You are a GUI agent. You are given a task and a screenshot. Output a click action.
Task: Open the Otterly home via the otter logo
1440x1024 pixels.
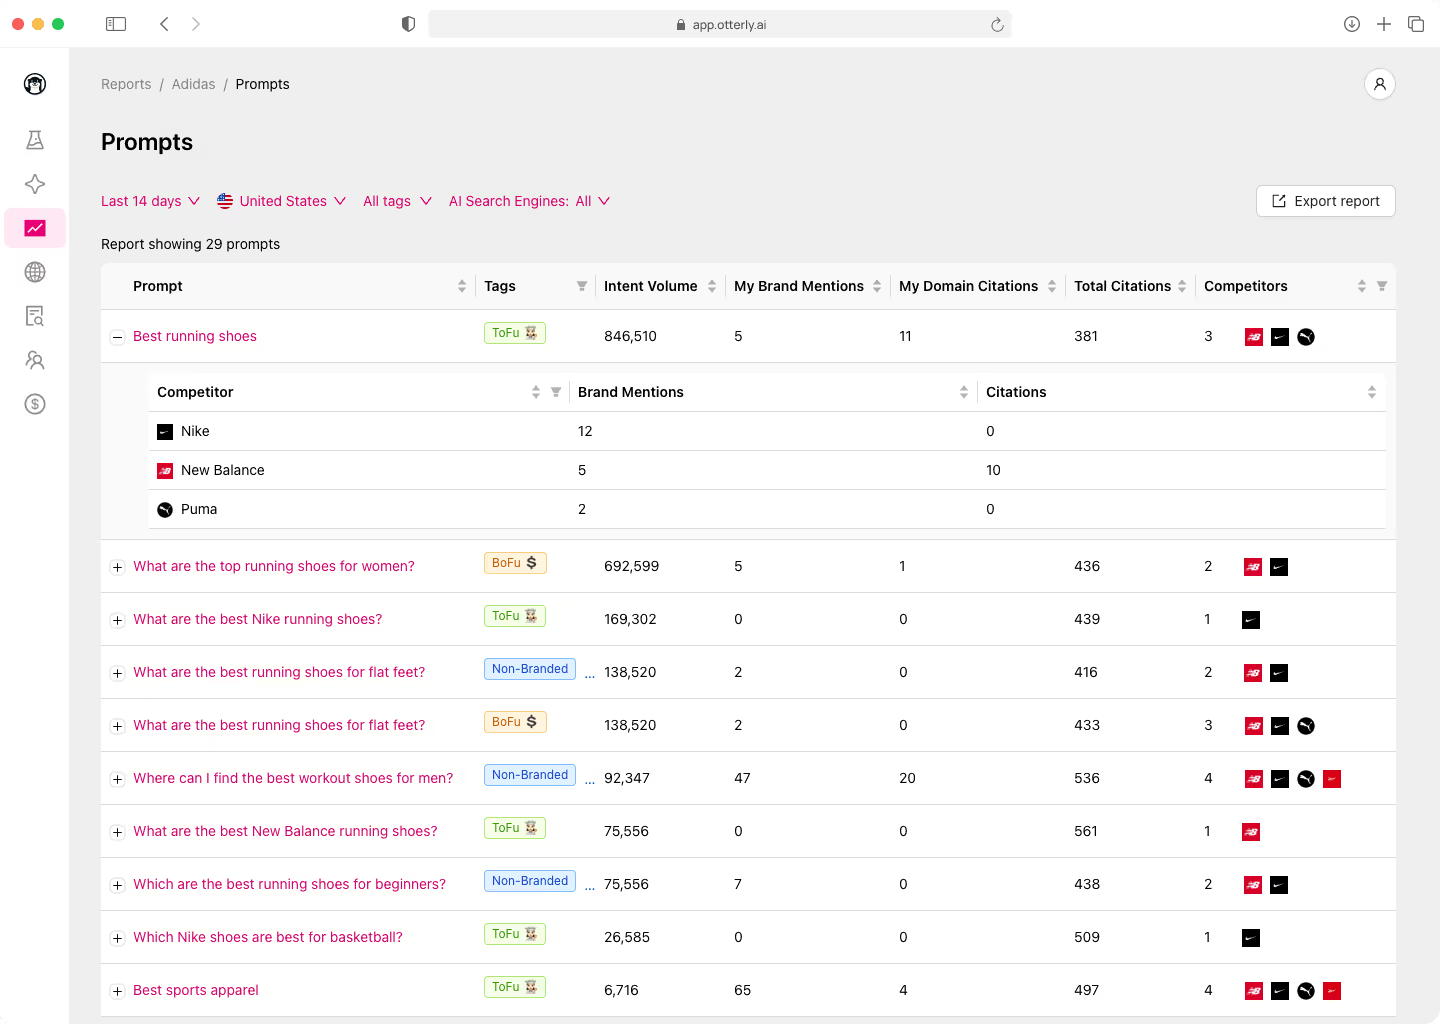[x=35, y=84]
